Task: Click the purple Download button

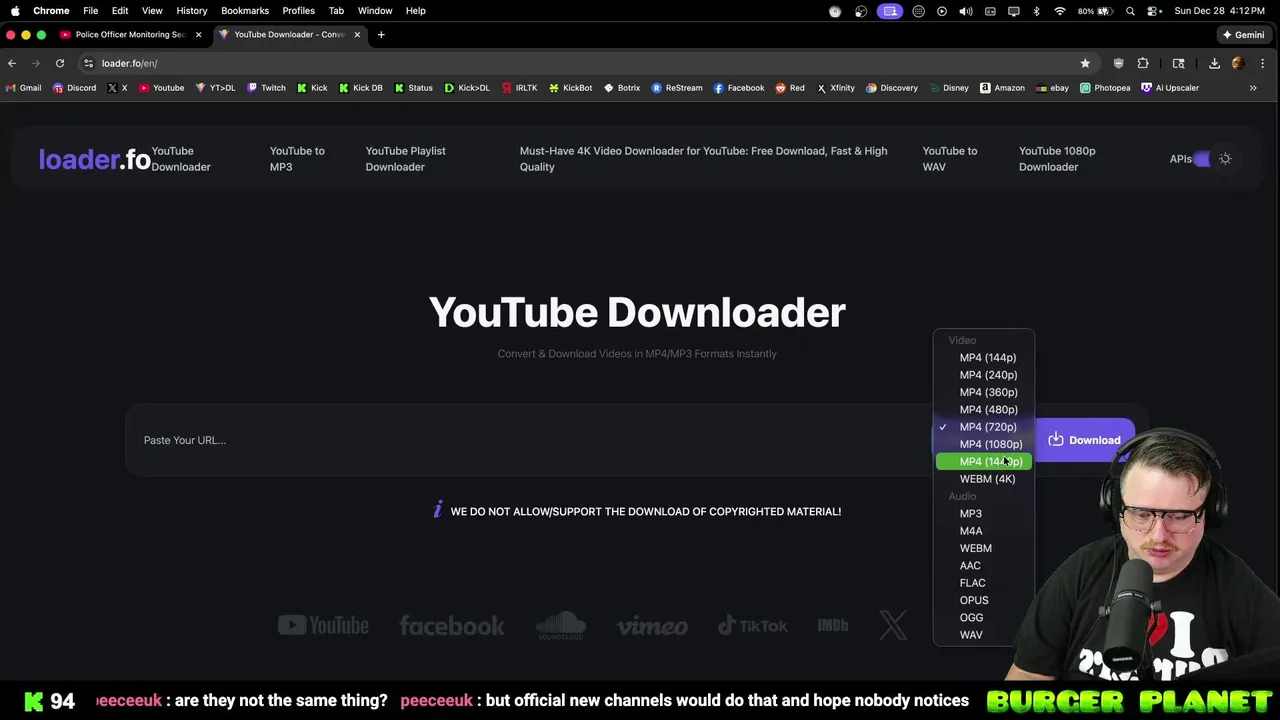Action: coord(1085,440)
